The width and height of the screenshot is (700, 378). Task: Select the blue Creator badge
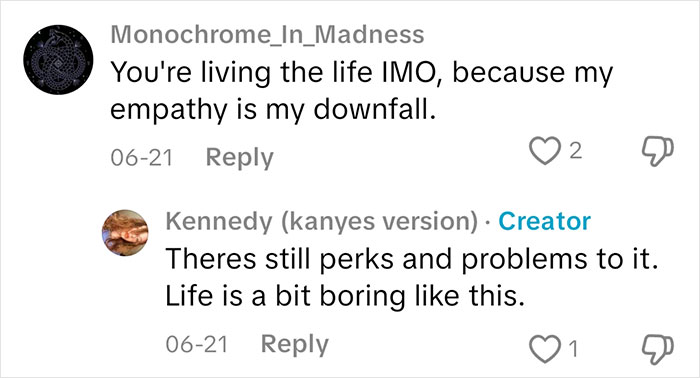coord(545,221)
